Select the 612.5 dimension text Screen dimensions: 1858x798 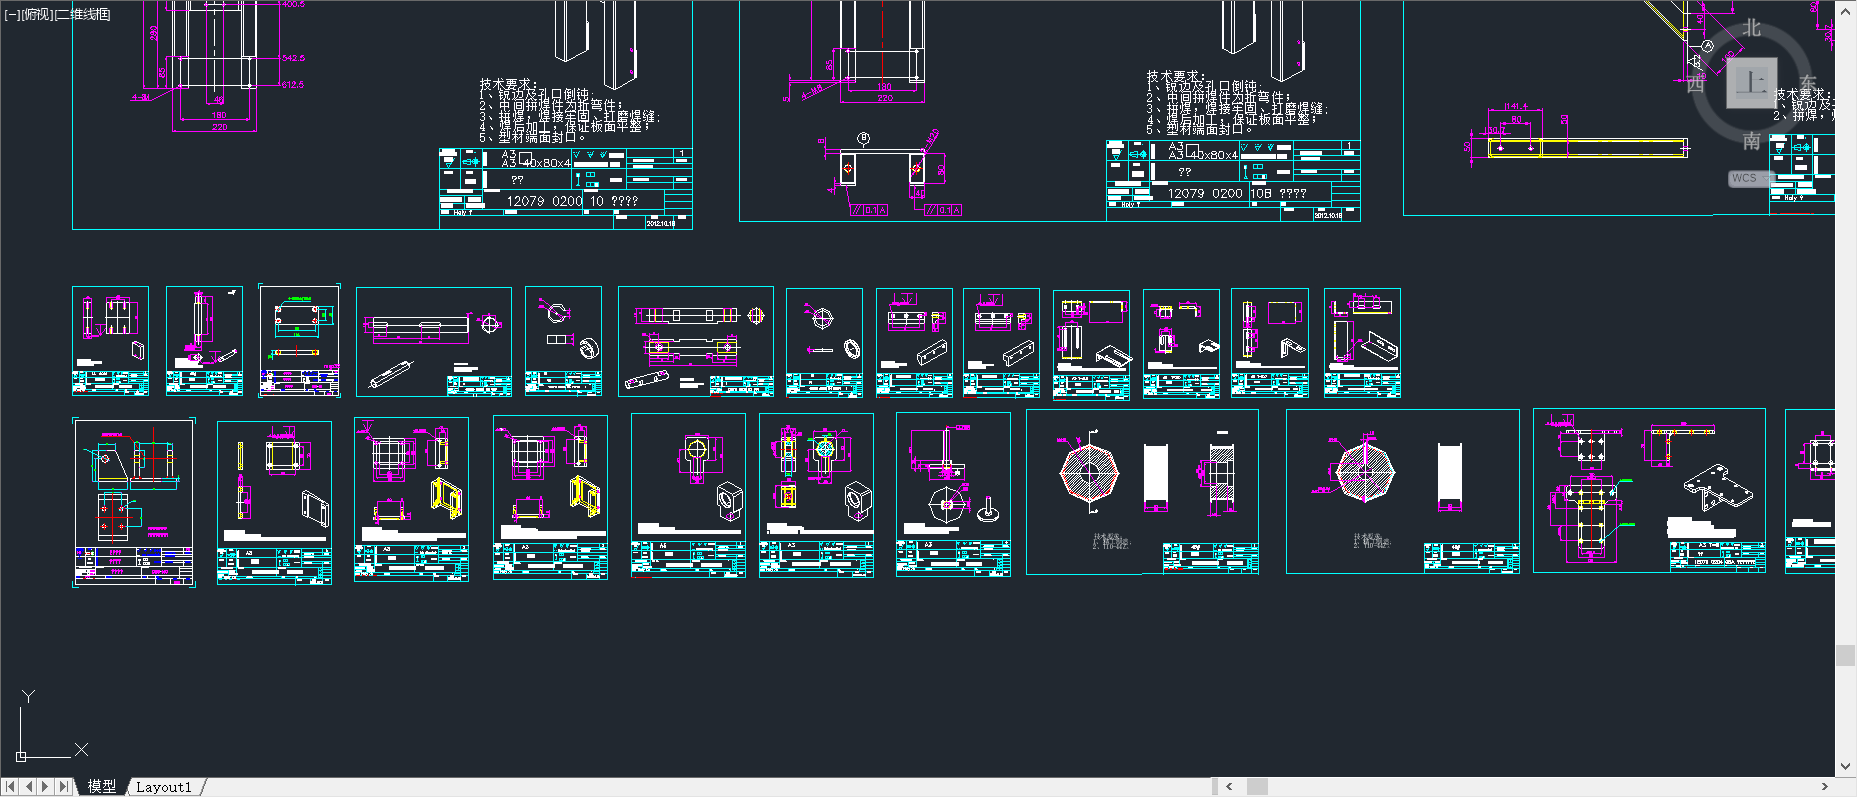point(292,85)
